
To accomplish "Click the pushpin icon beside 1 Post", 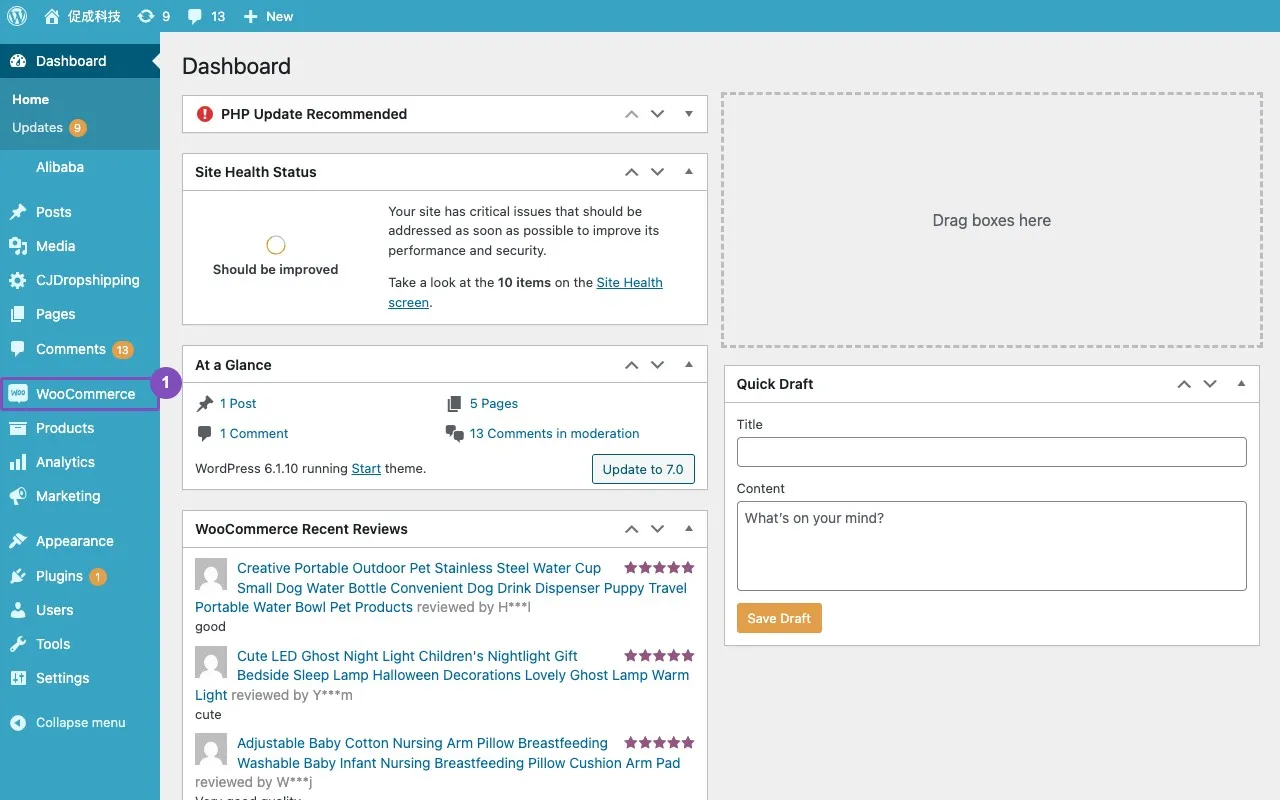I will coord(205,403).
